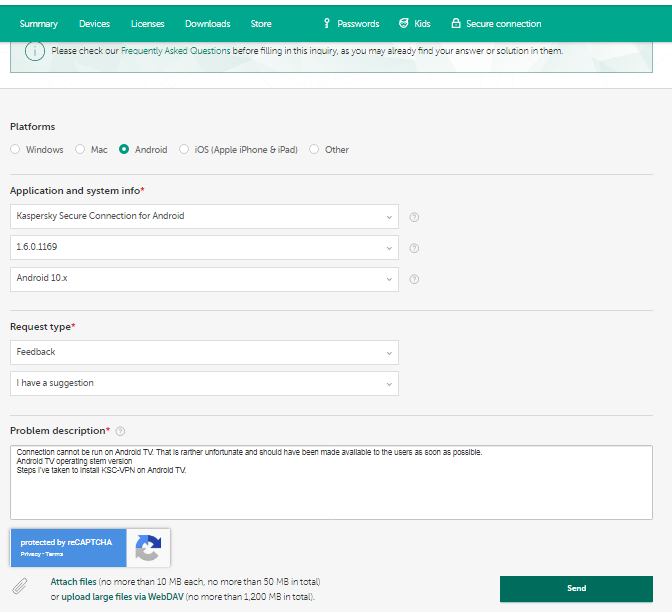Click help icon beside the version dropdown
This screenshot has height=614, width=672.
pos(414,248)
